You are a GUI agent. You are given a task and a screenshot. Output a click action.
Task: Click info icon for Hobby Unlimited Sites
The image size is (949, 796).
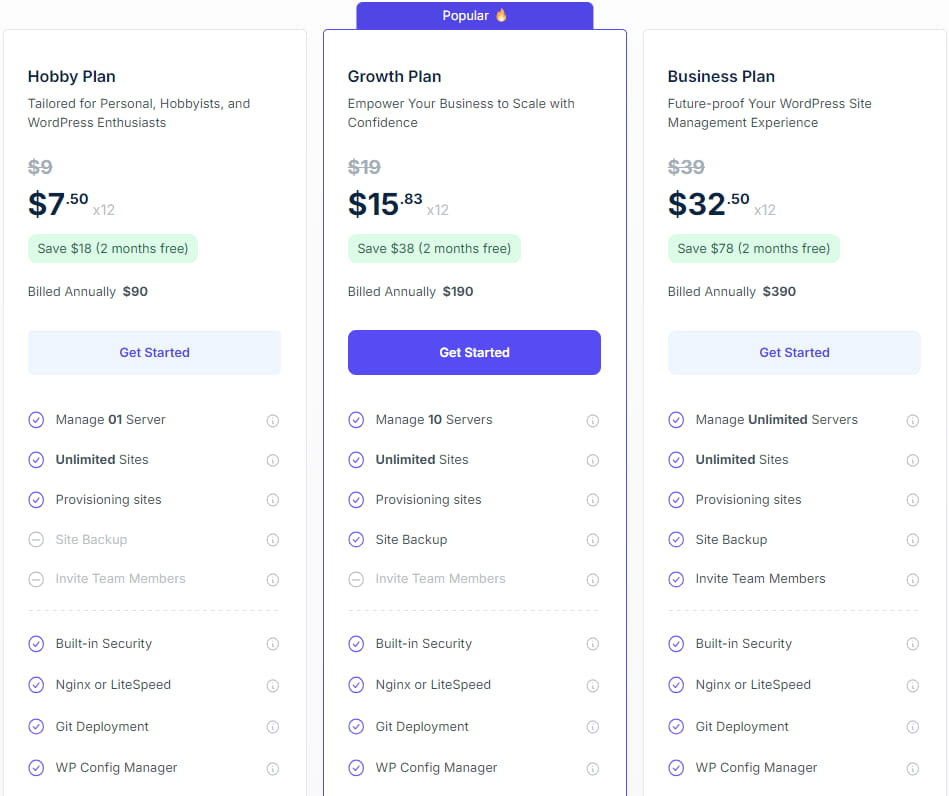(x=273, y=461)
